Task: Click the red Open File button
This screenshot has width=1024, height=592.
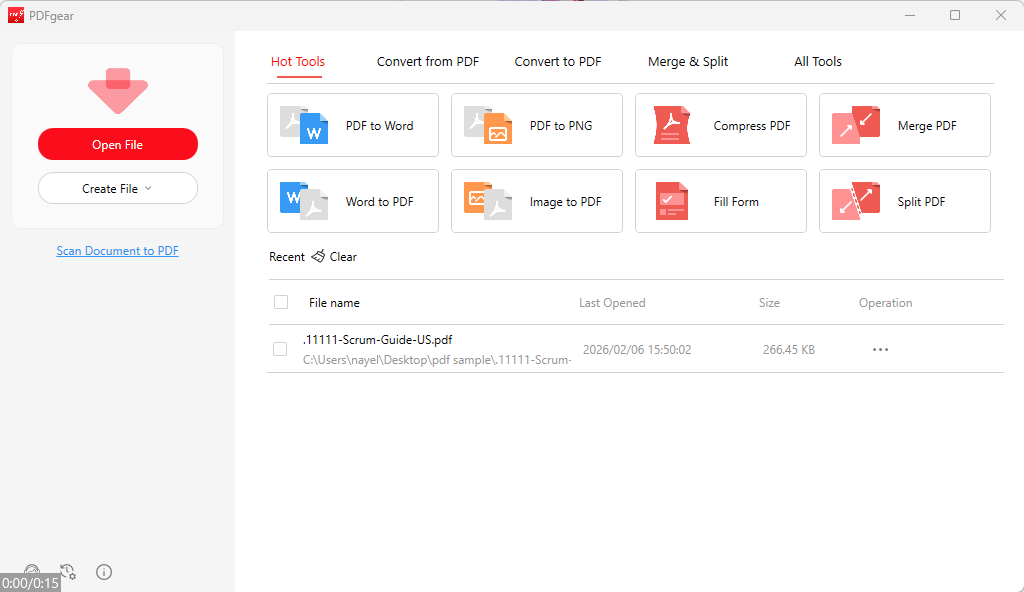Action: (118, 144)
